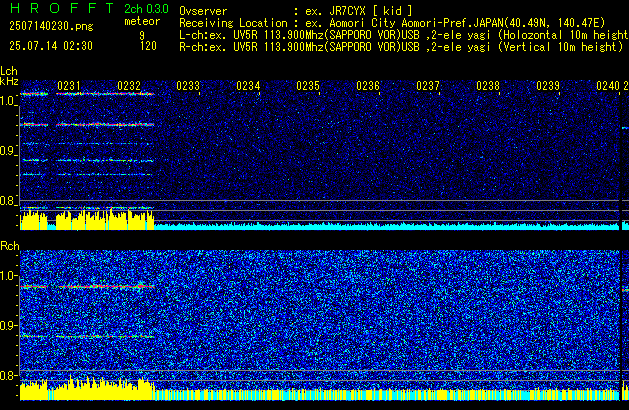Click the file name 2507140230.png
The height and width of the screenshot is (410, 629).
click(x=51, y=26)
